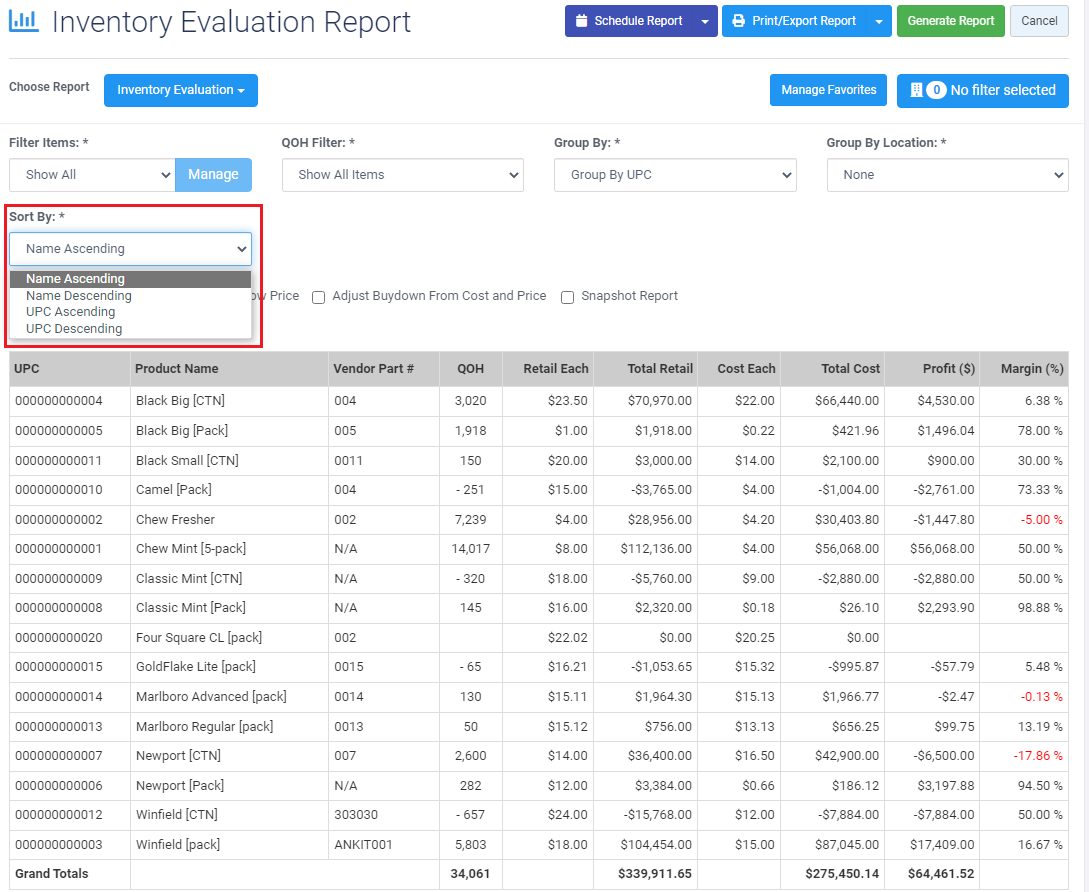Open the Filter Items Show All dropdown
1089x892 pixels.
tap(92, 175)
